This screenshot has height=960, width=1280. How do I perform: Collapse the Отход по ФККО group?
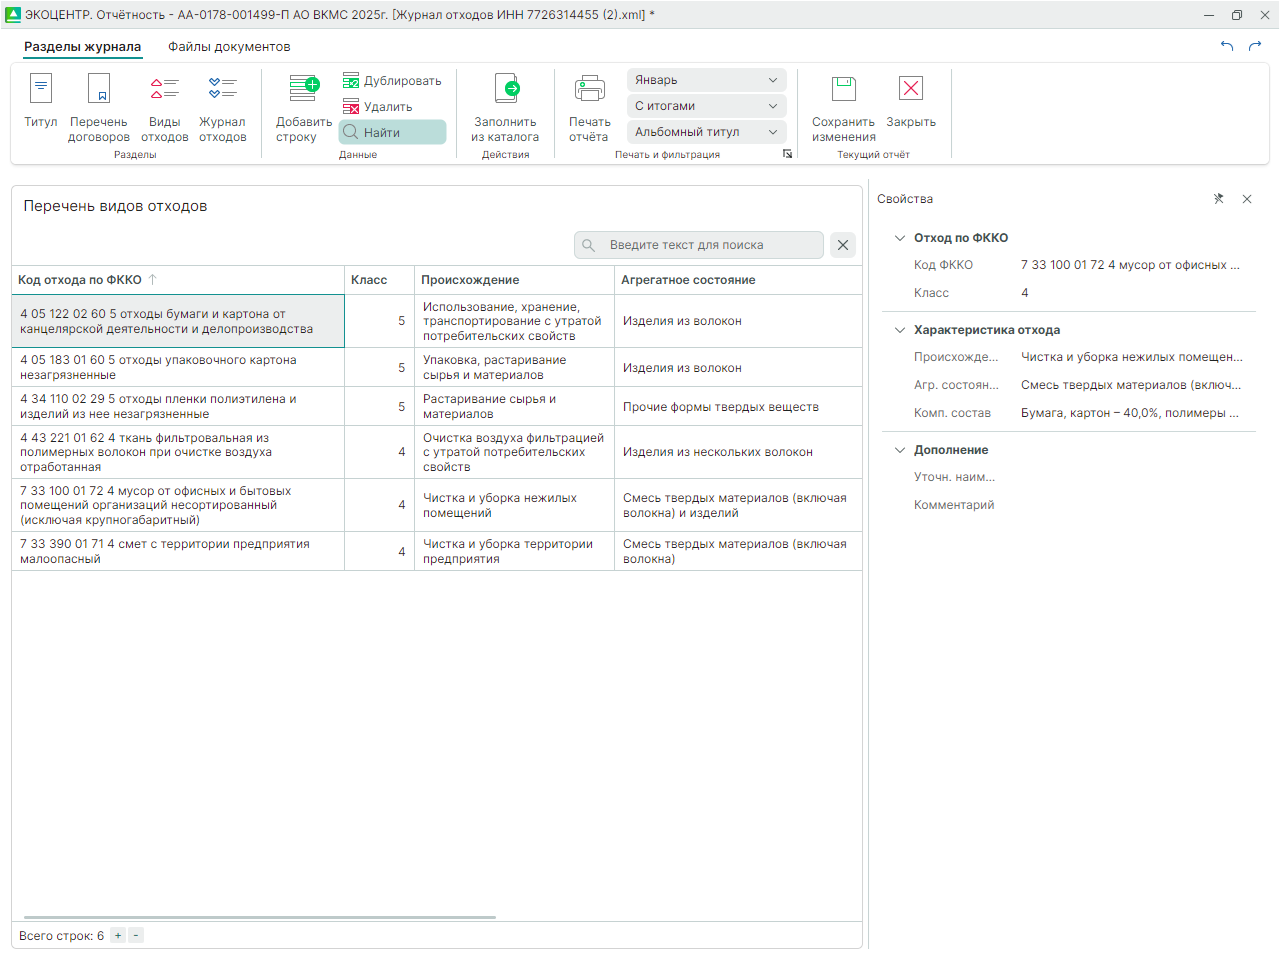[x=900, y=238]
